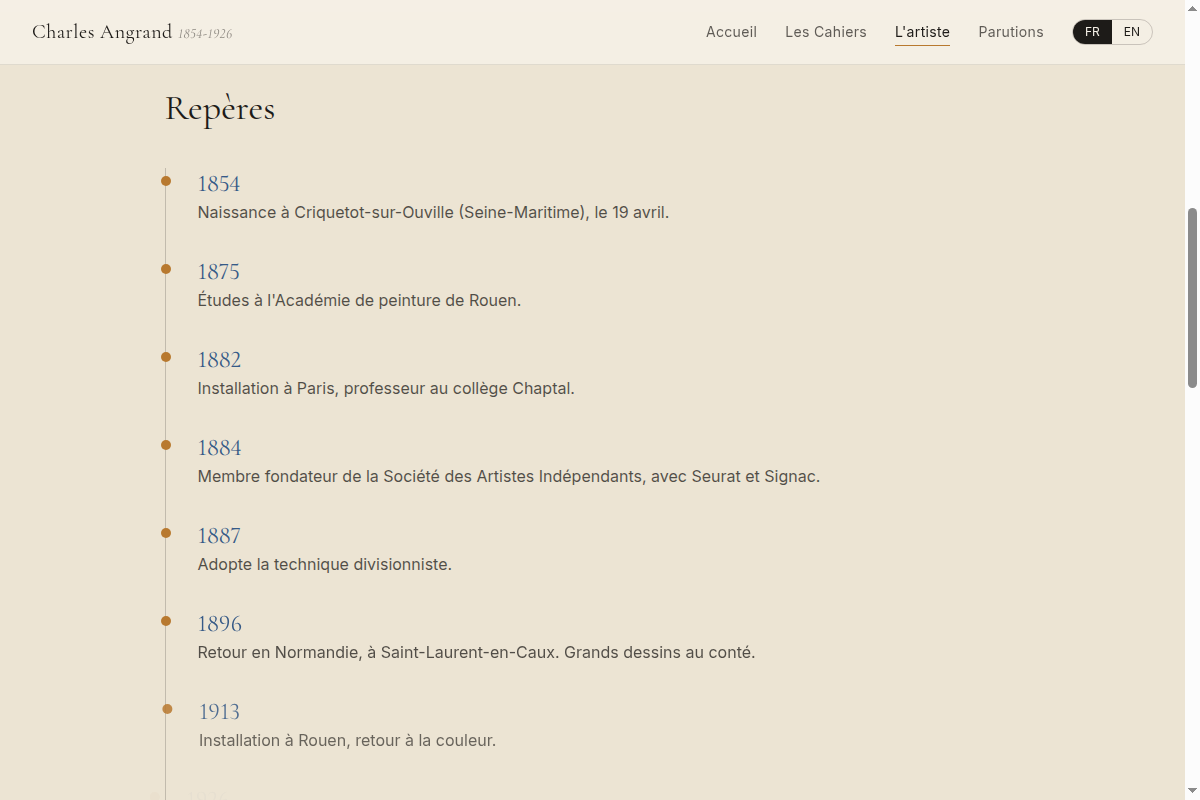
Task: Click text 'Membre fondateur de la Société des Artistes Indépendants'
Action: [420, 476]
